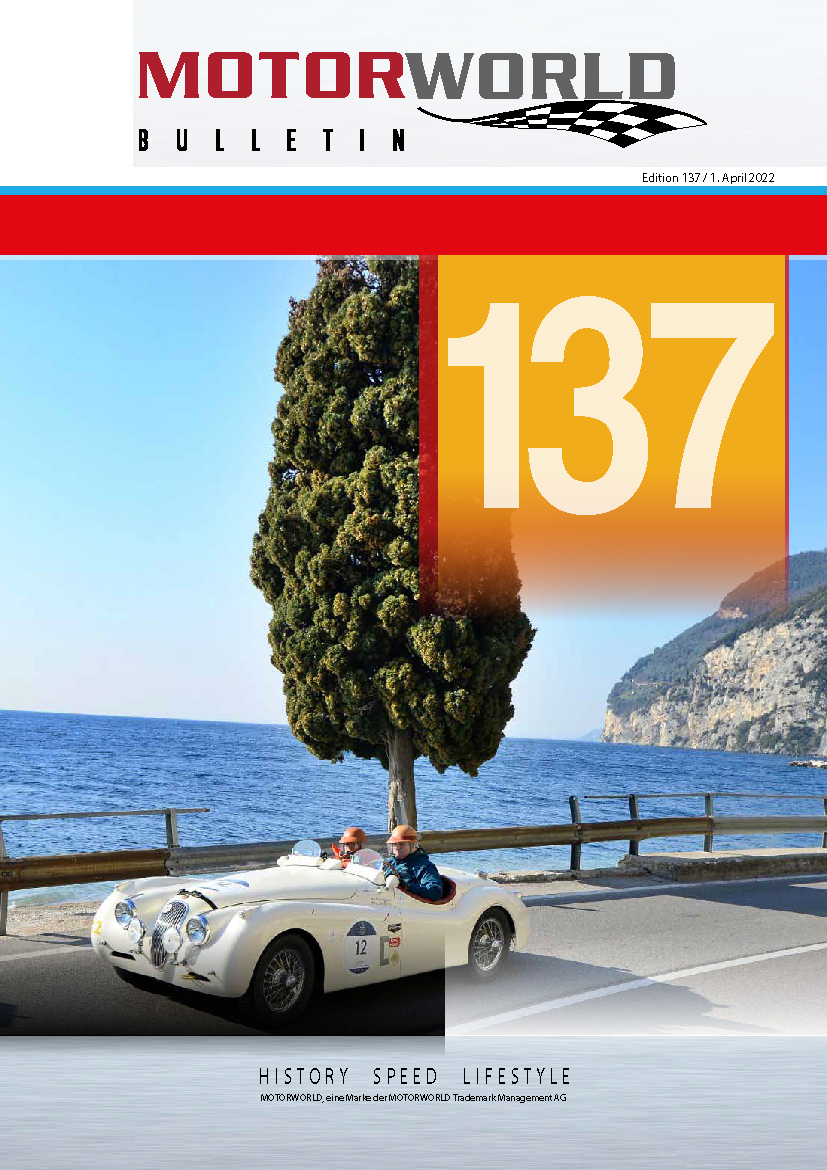This screenshot has width=827, height=1170.
Task: Select the word "LIFESTYLE" in the tagline
Action: [x=517, y=1076]
